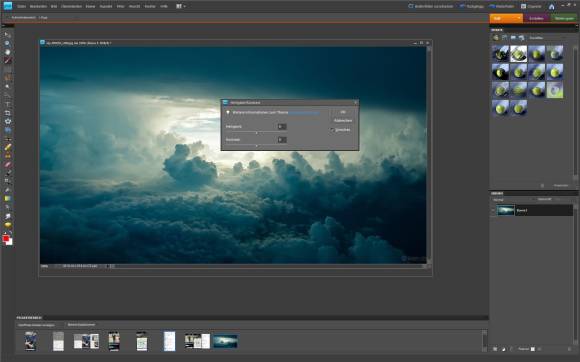Toggle the lock transparency checkbox in Layers panel
The width and height of the screenshot is (580, 362).
pos(533,349)
